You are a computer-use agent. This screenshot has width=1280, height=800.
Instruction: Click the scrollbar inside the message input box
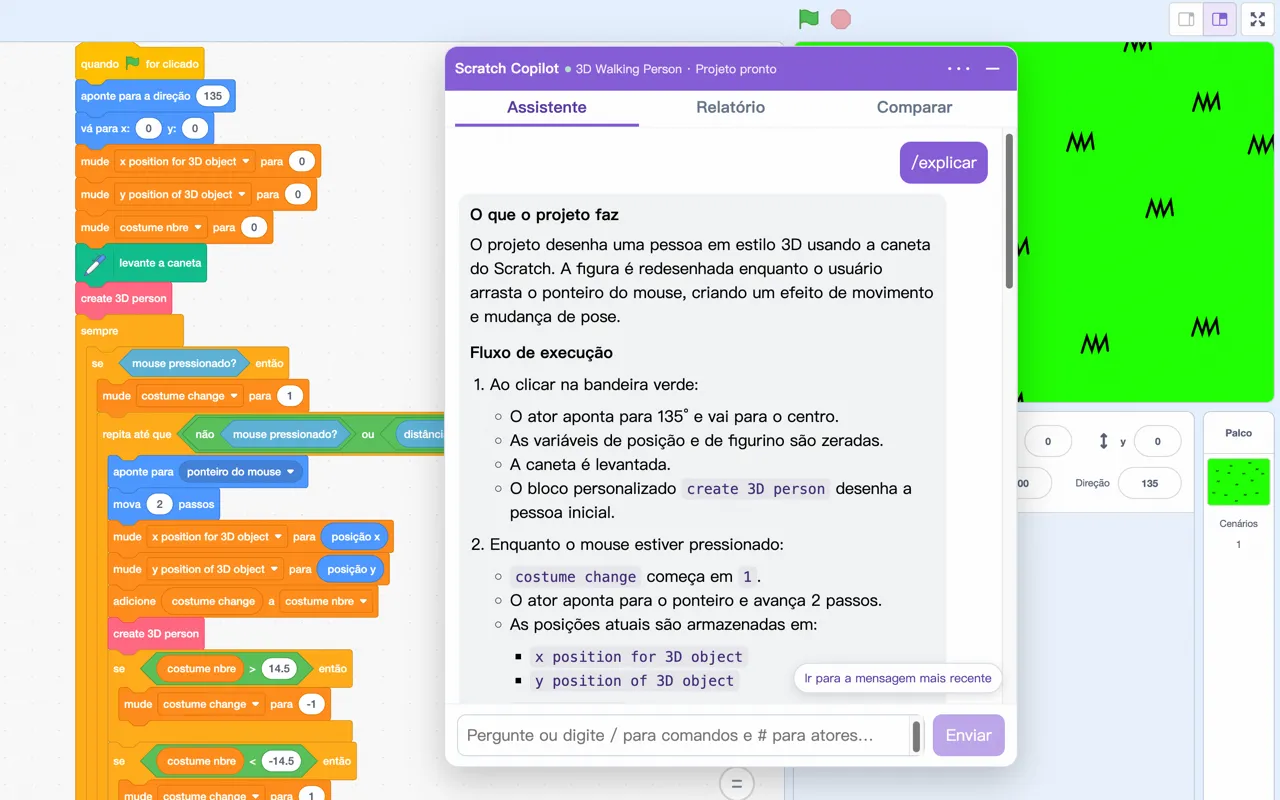[x=916, y=736]
